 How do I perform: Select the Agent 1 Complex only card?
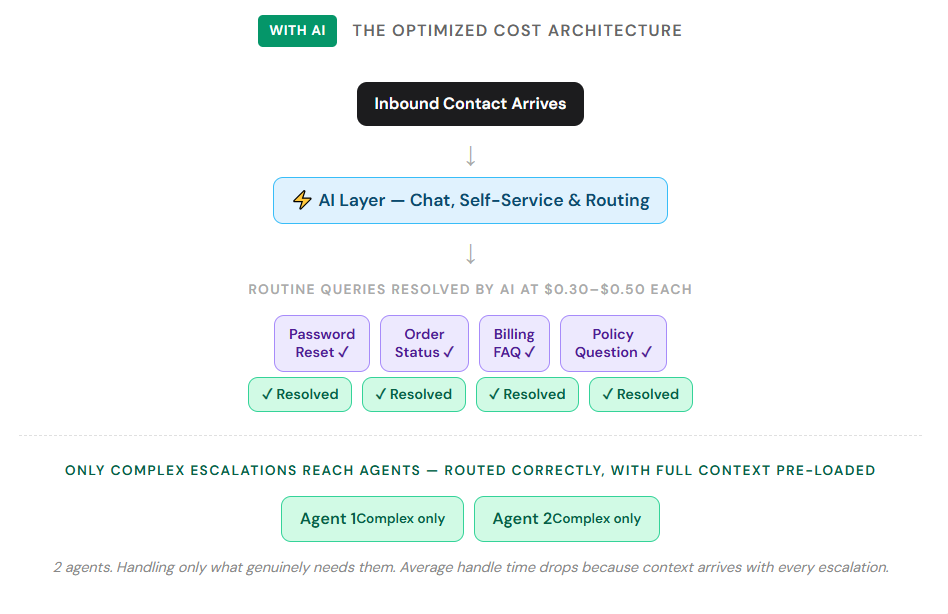[x=372, y=519]
